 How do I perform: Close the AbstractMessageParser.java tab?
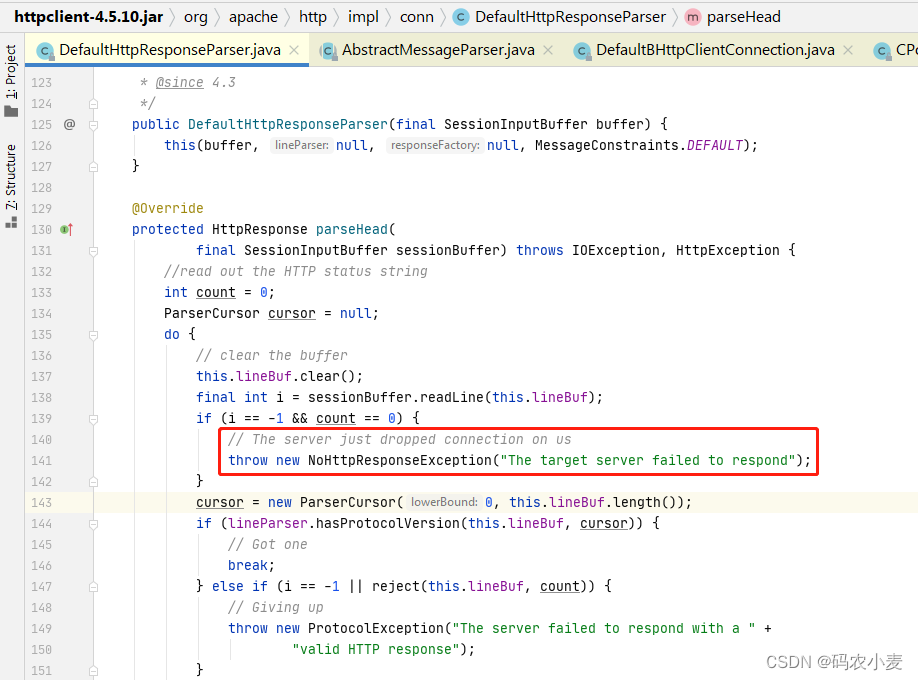548,50
